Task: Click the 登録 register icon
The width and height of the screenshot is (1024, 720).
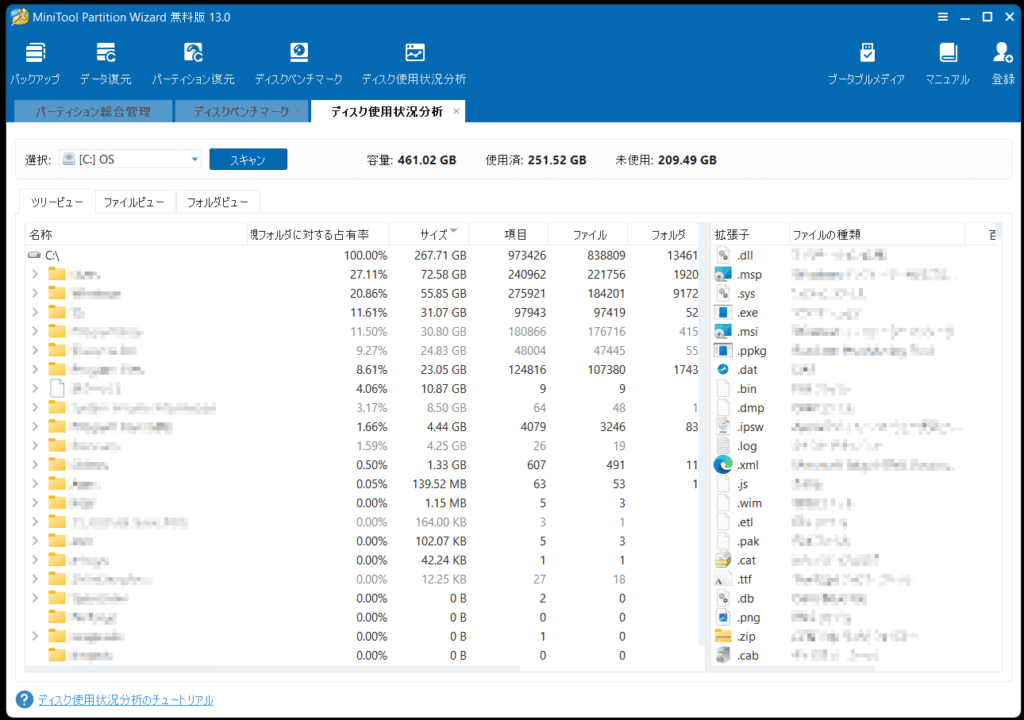Action: pos(1002,62)
